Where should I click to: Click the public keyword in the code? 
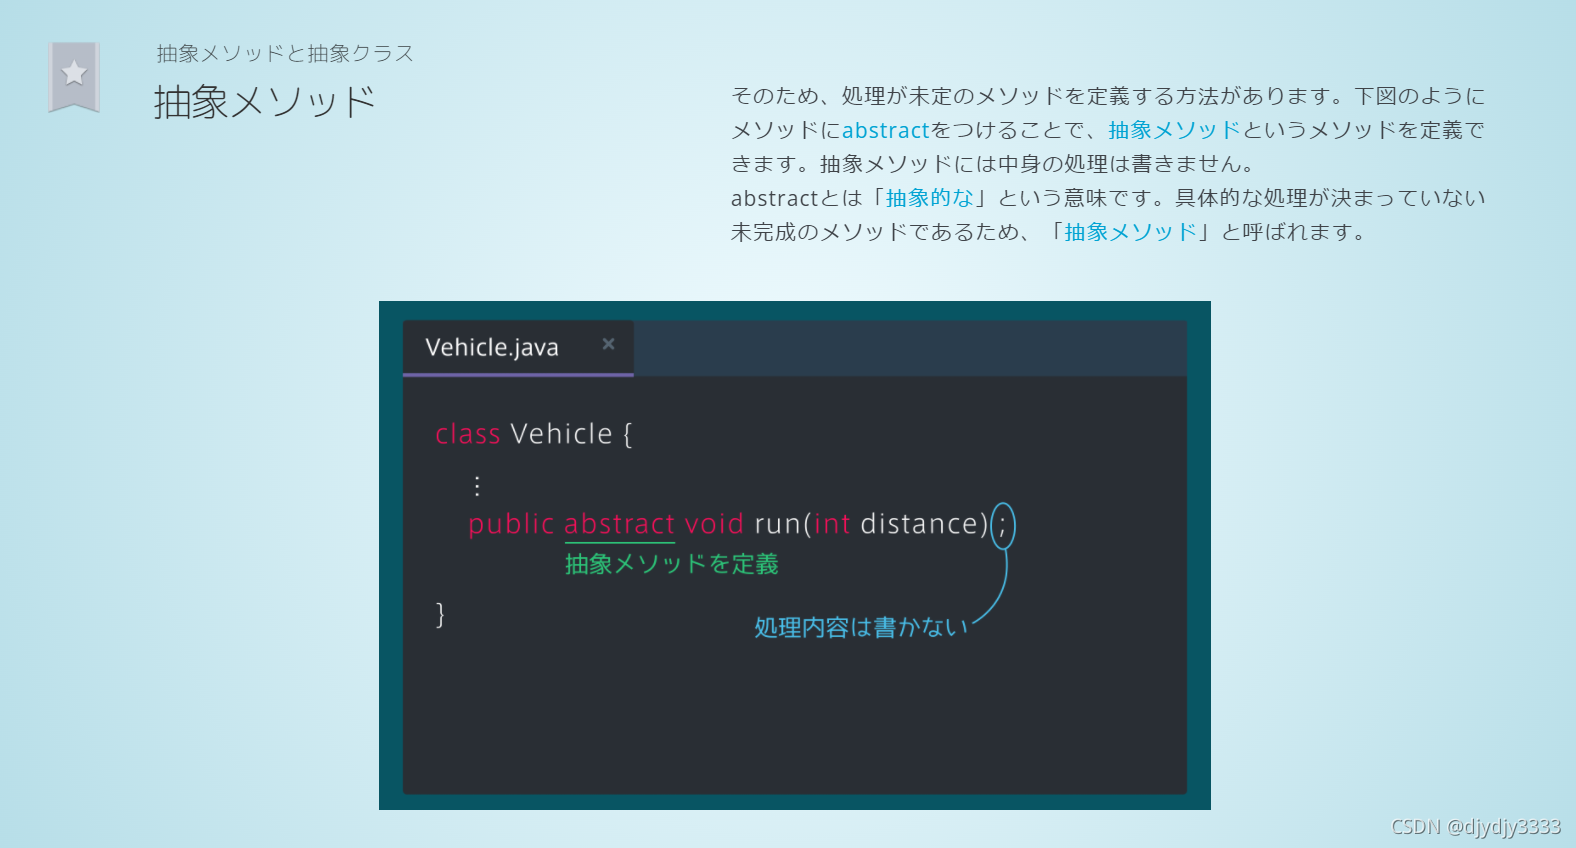(x=511, y=524)
